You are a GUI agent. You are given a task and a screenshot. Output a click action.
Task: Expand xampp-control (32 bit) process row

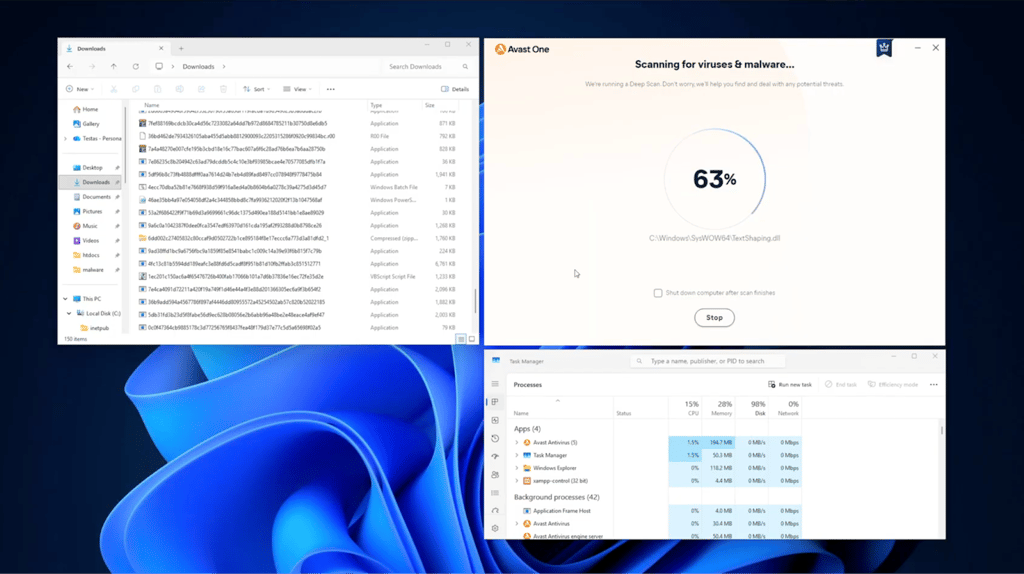tap(517, 481)
